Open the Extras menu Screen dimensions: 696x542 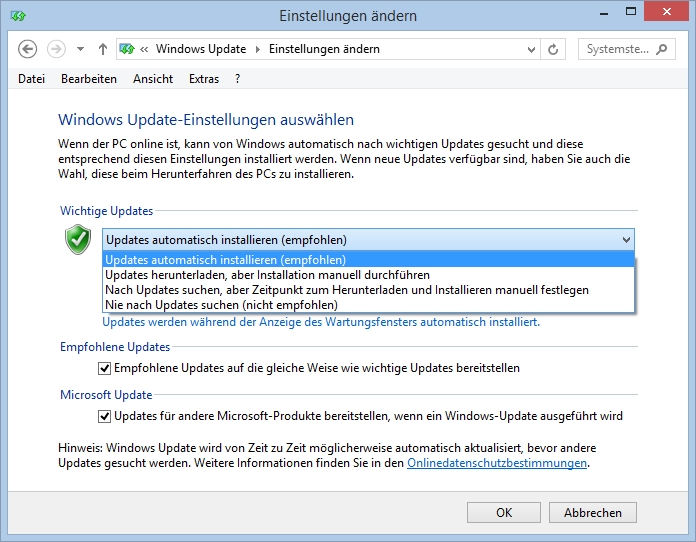tap(204, 79)
